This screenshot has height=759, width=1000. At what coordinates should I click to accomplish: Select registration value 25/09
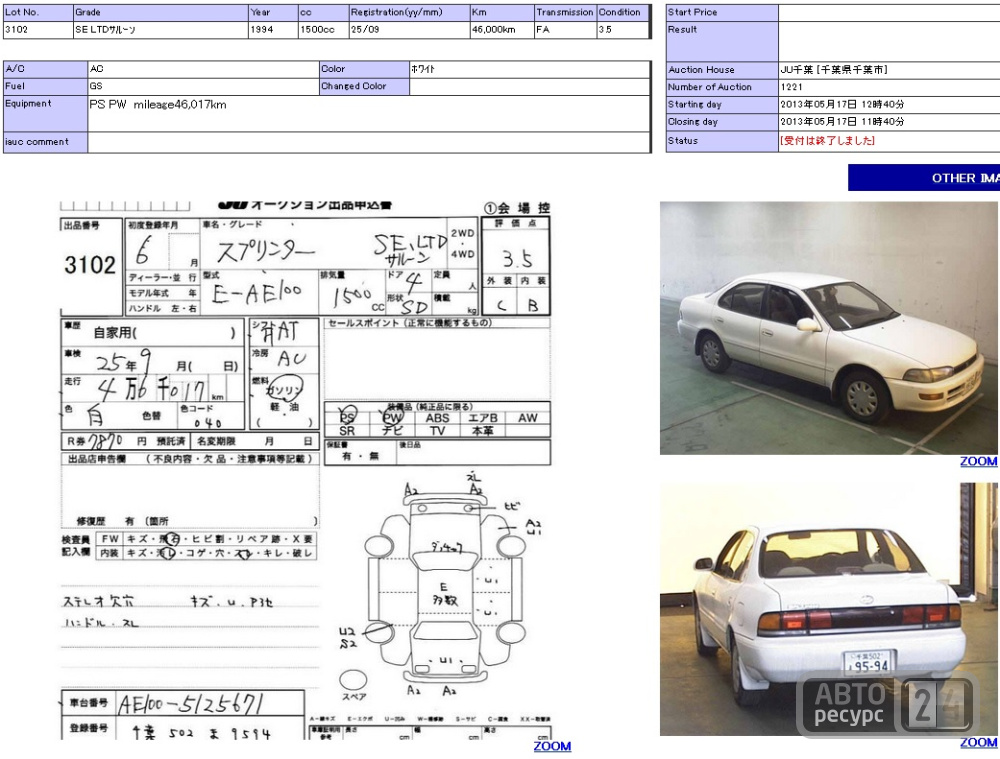coord(365,29)
